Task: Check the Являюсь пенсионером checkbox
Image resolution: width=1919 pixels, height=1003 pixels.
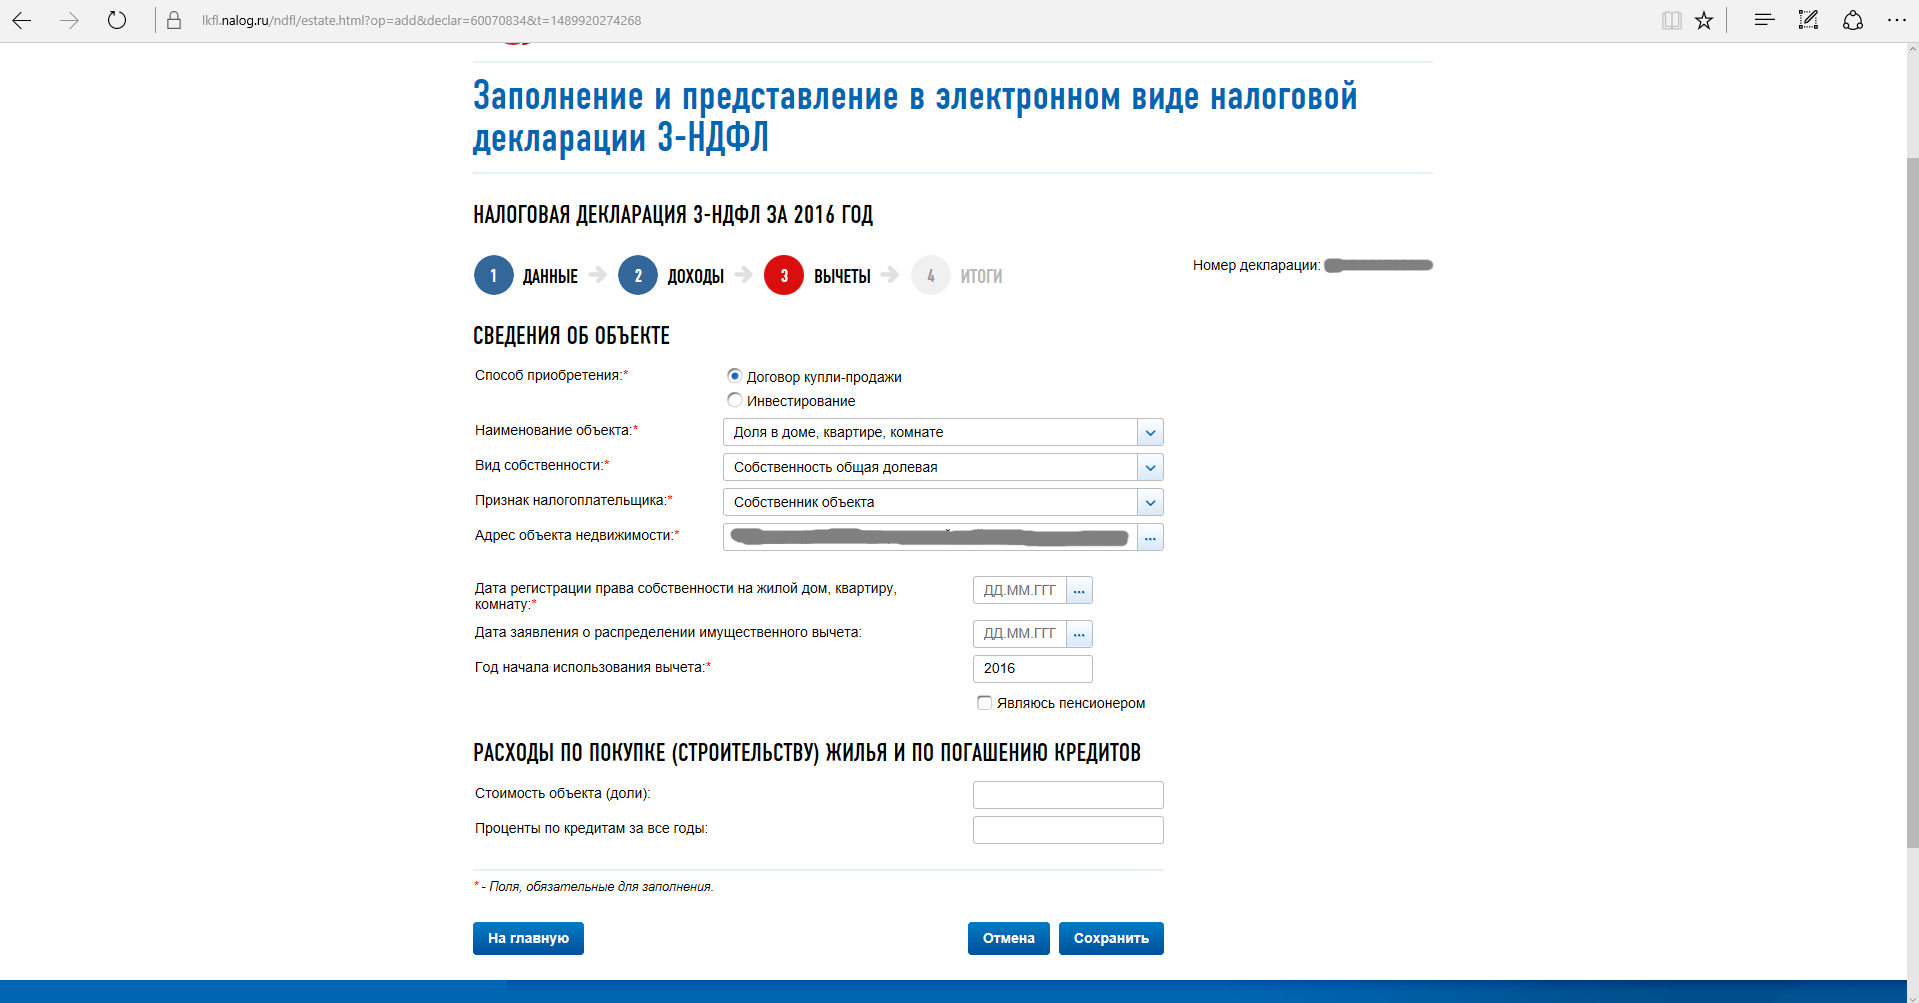Action: point(985,703)
